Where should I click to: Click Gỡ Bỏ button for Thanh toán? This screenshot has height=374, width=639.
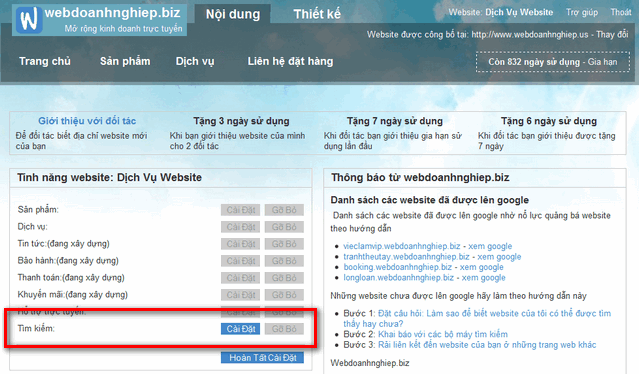284,277
